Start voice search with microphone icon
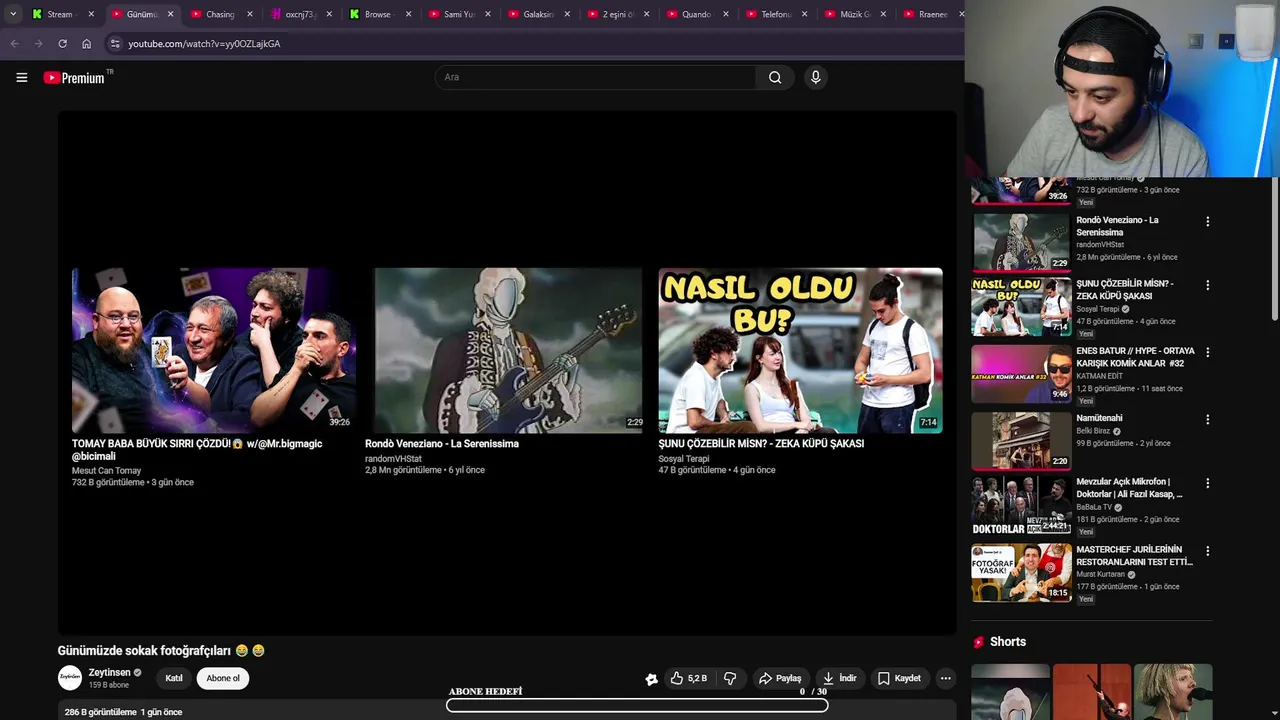This screenshot has height=720, width=1280. coord(815,77)
